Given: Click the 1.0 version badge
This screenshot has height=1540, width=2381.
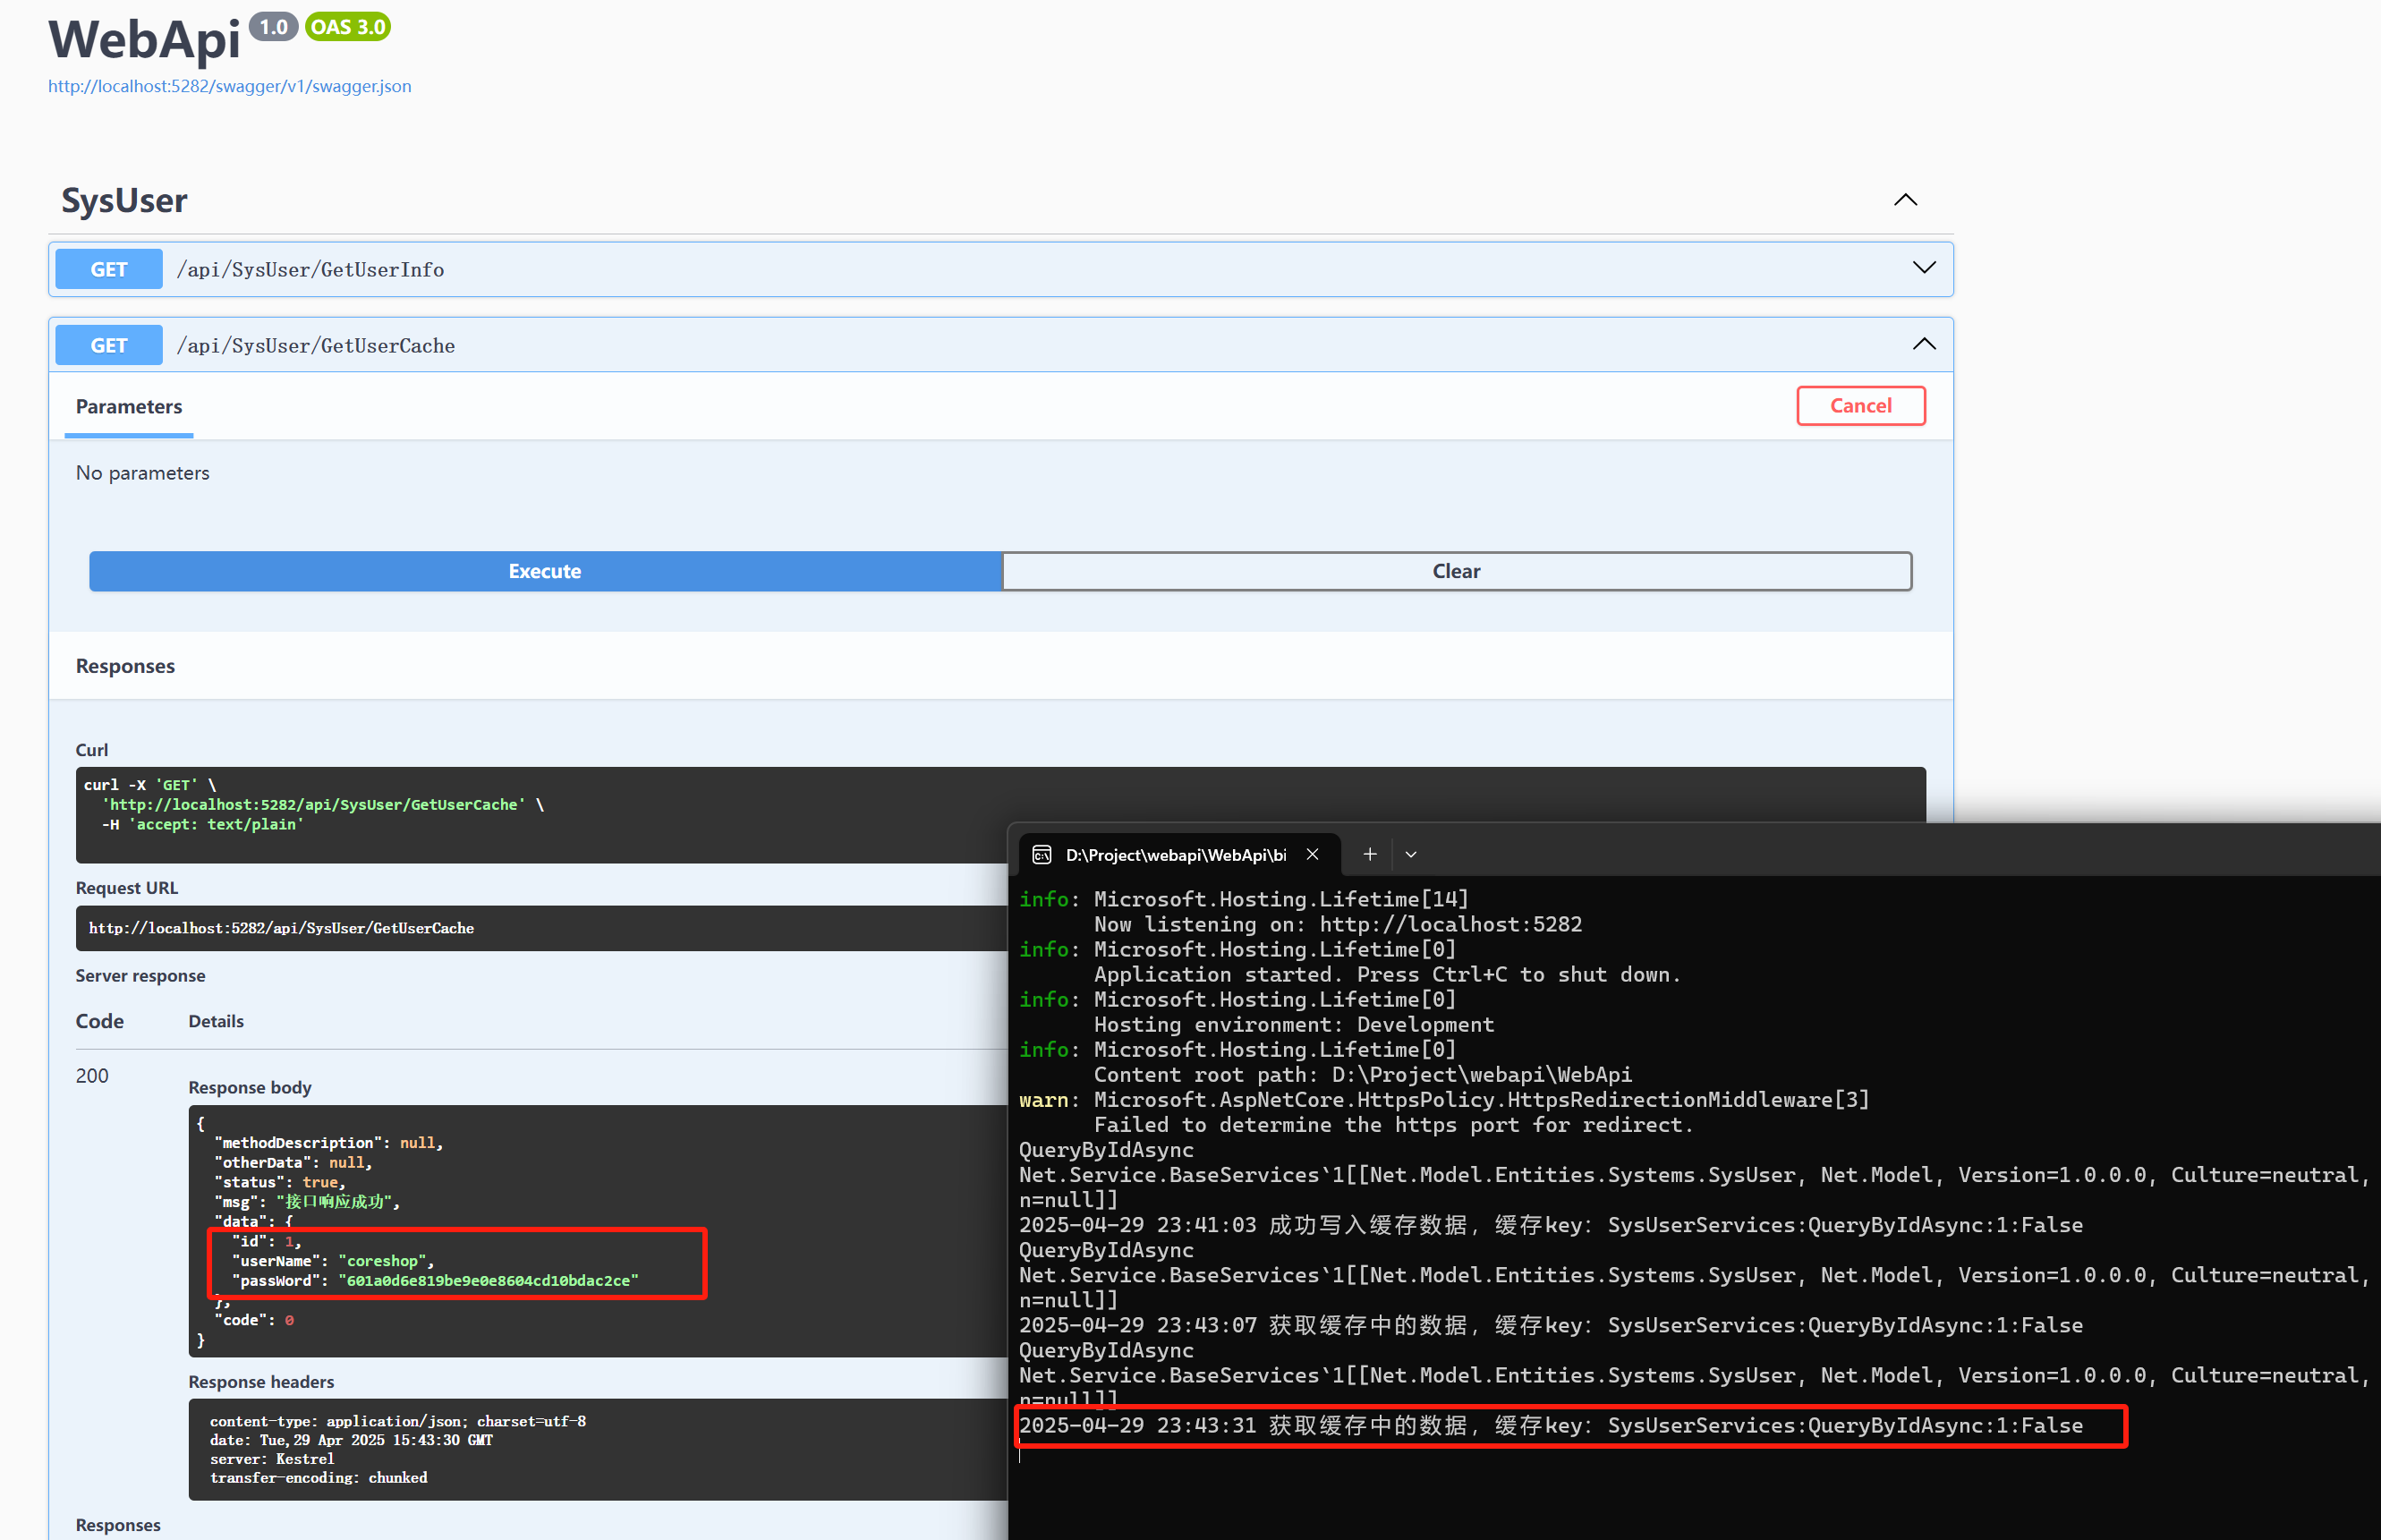Looking at the screenshot, I should pos(273,27).
